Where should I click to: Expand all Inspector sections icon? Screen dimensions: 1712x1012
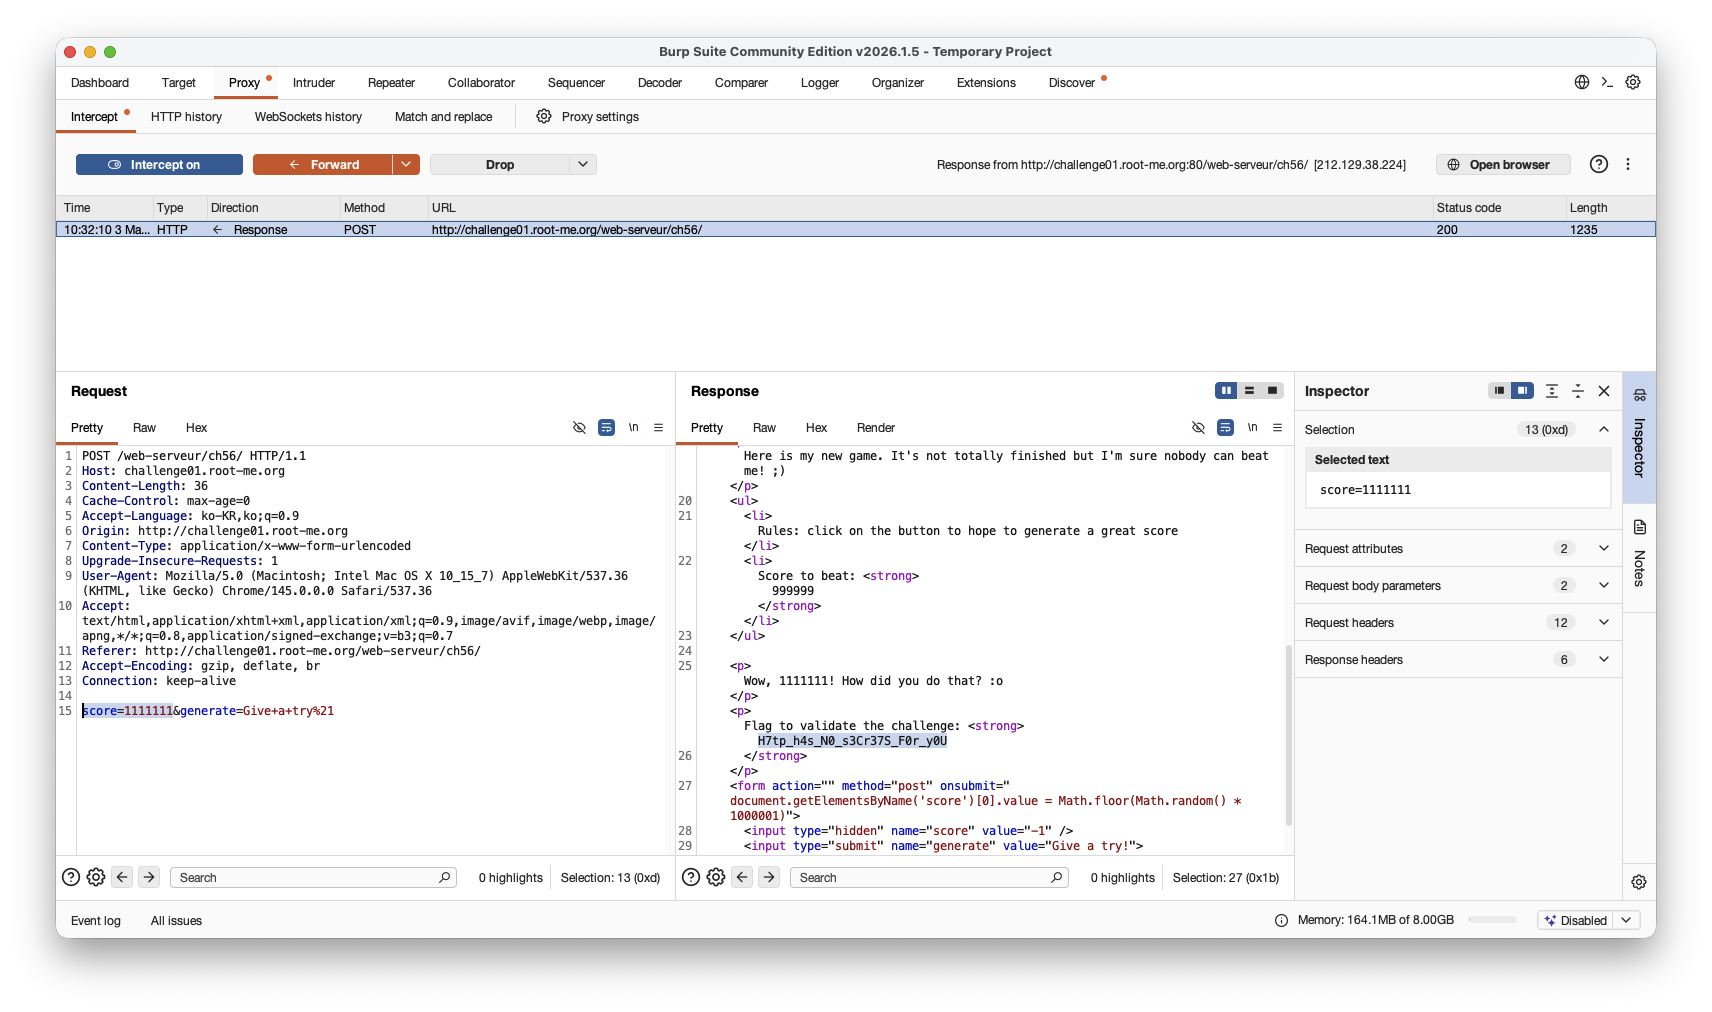click(x=1552, y=391)
